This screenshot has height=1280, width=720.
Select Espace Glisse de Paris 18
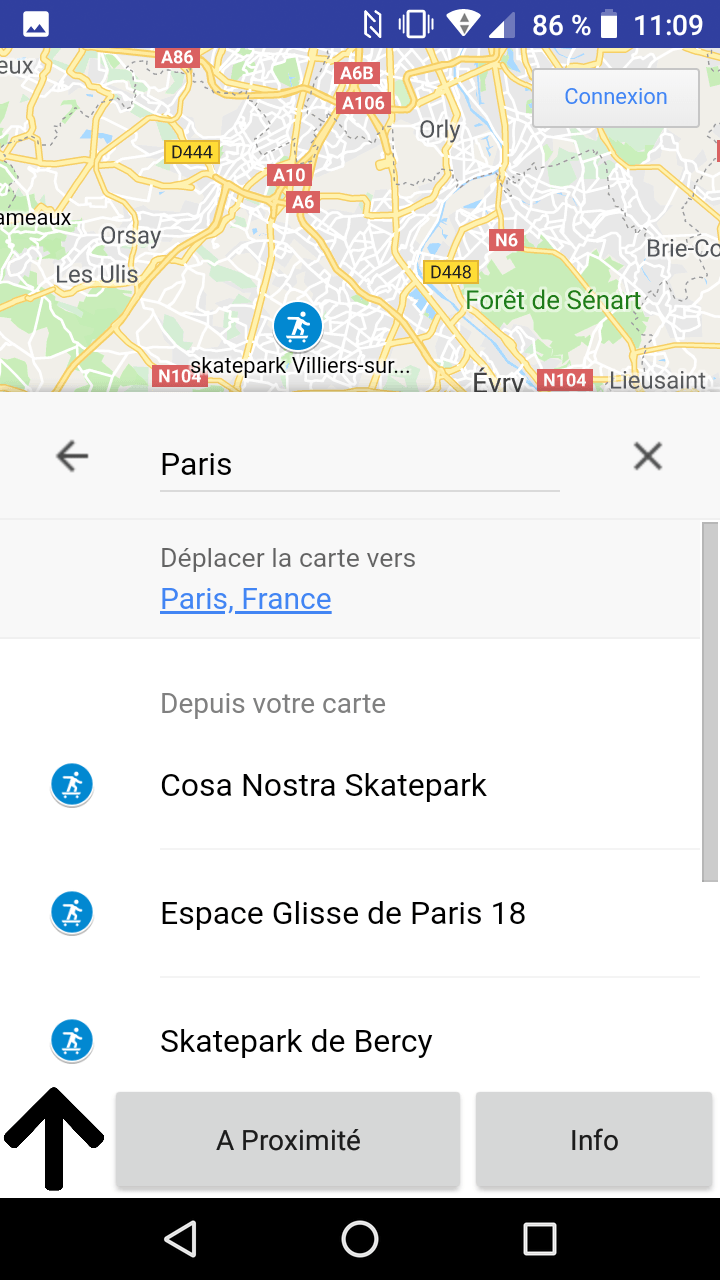coord(343,913)
